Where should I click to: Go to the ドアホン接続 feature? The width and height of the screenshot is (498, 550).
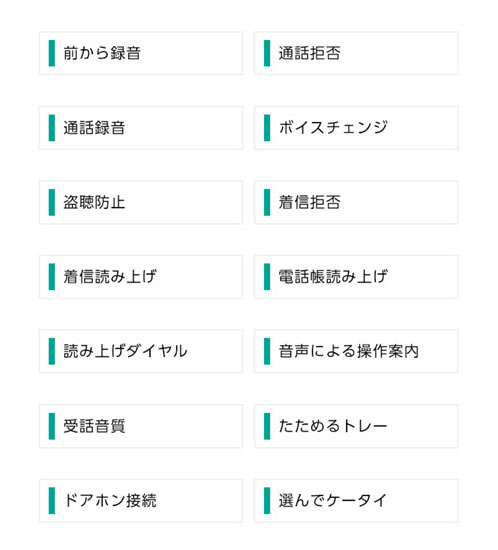point(141,501)
